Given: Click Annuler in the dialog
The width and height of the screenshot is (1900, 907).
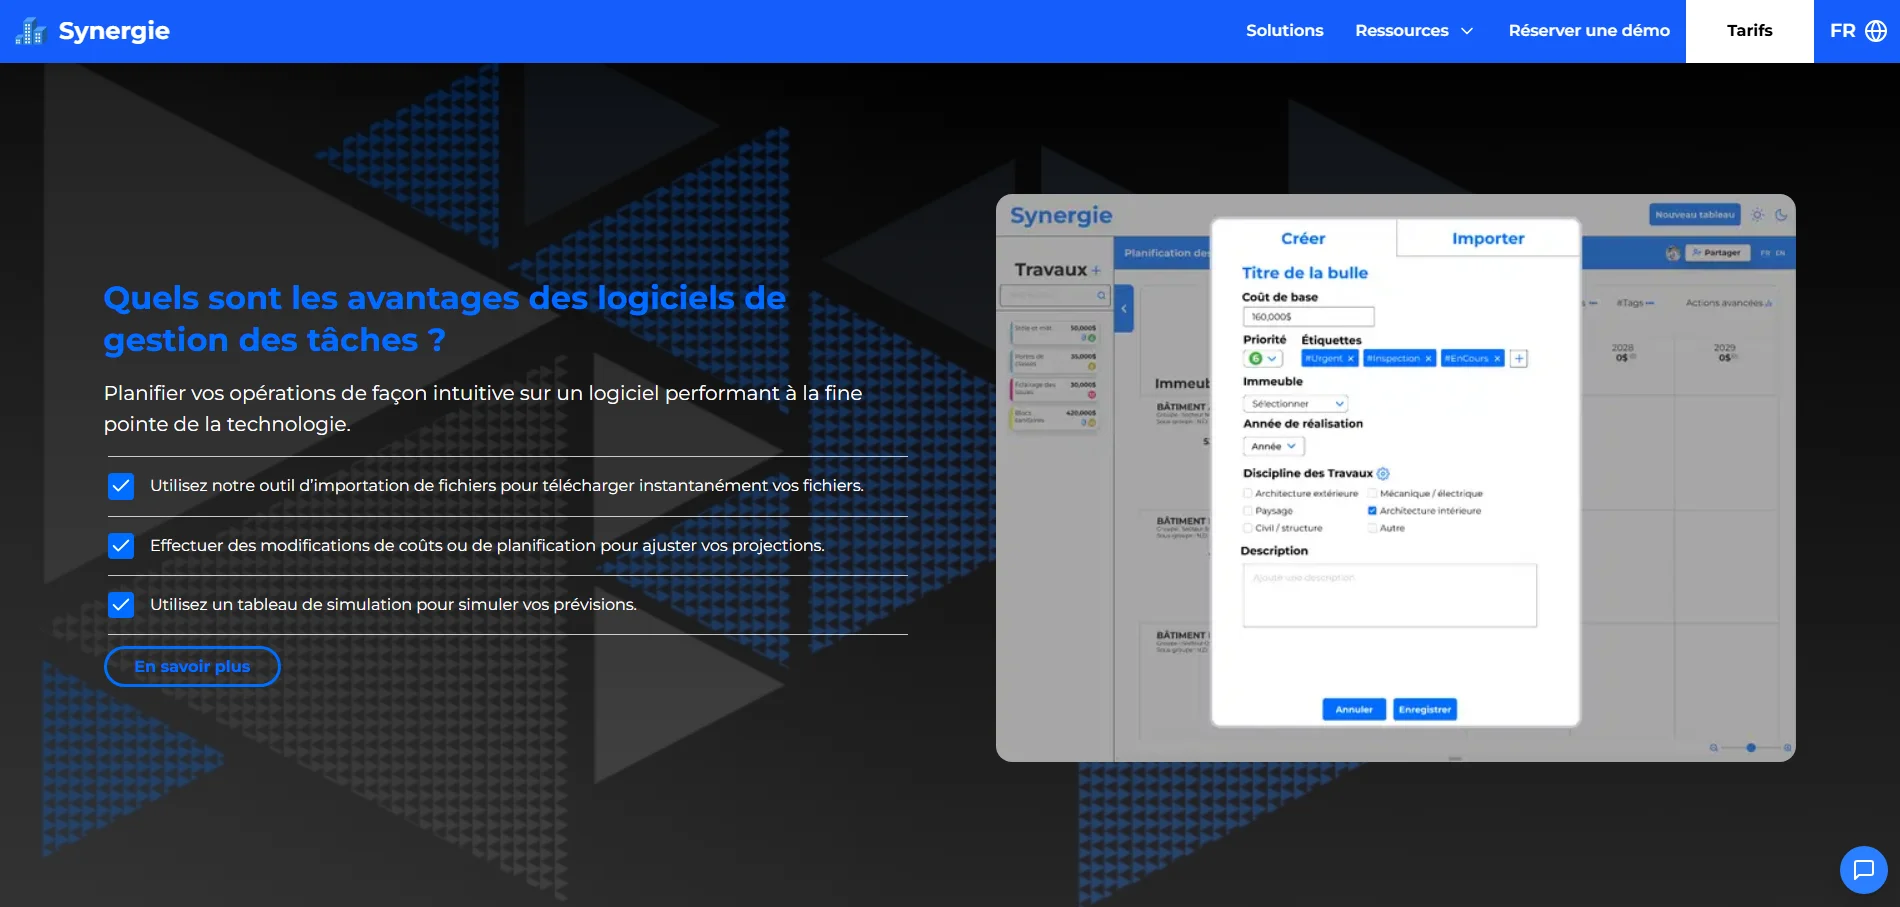Looking at the screenshot, I should point(1354,709).
